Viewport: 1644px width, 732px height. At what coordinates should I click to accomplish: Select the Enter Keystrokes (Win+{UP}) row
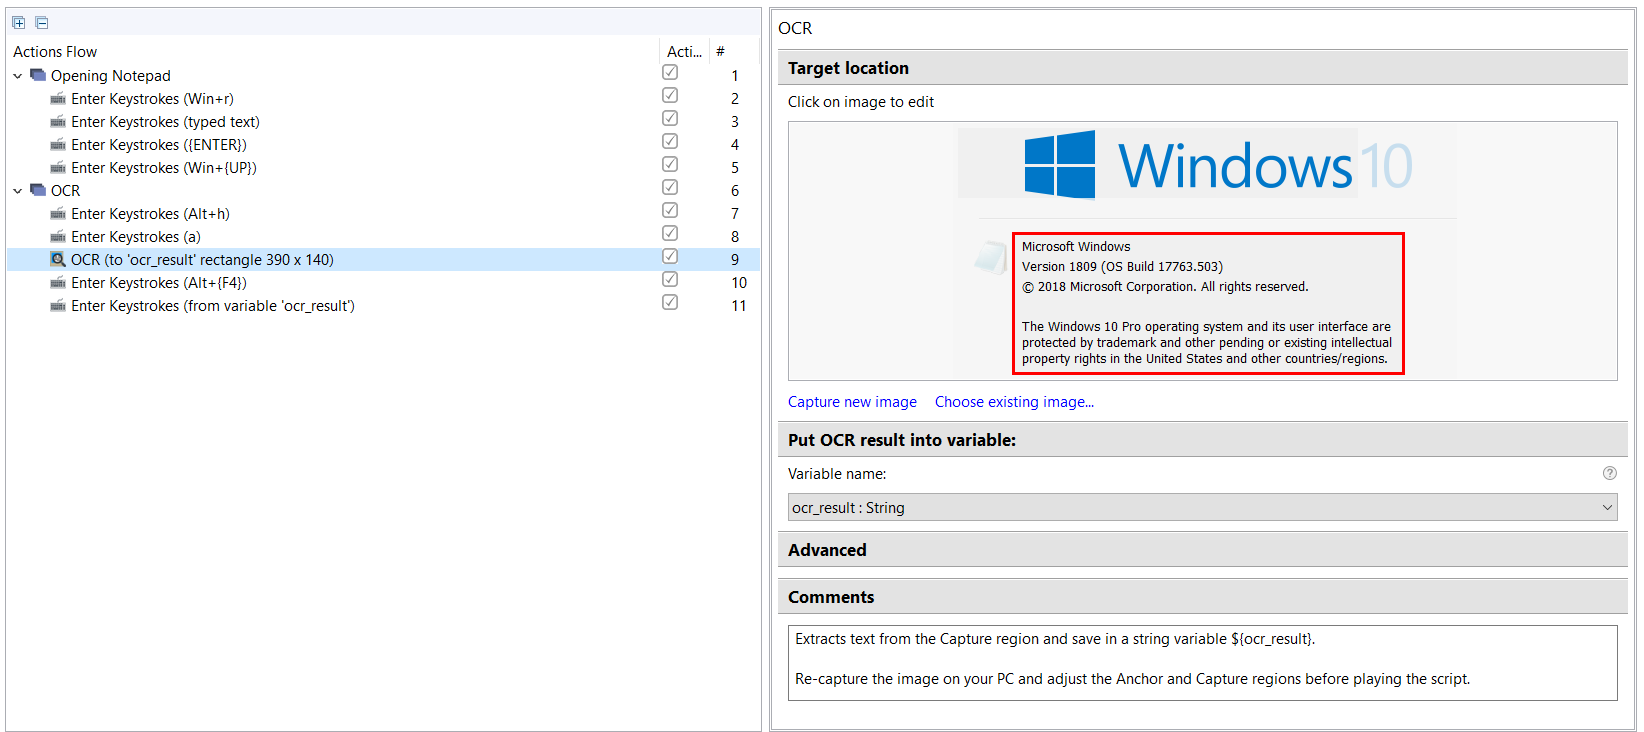[383, 168]
